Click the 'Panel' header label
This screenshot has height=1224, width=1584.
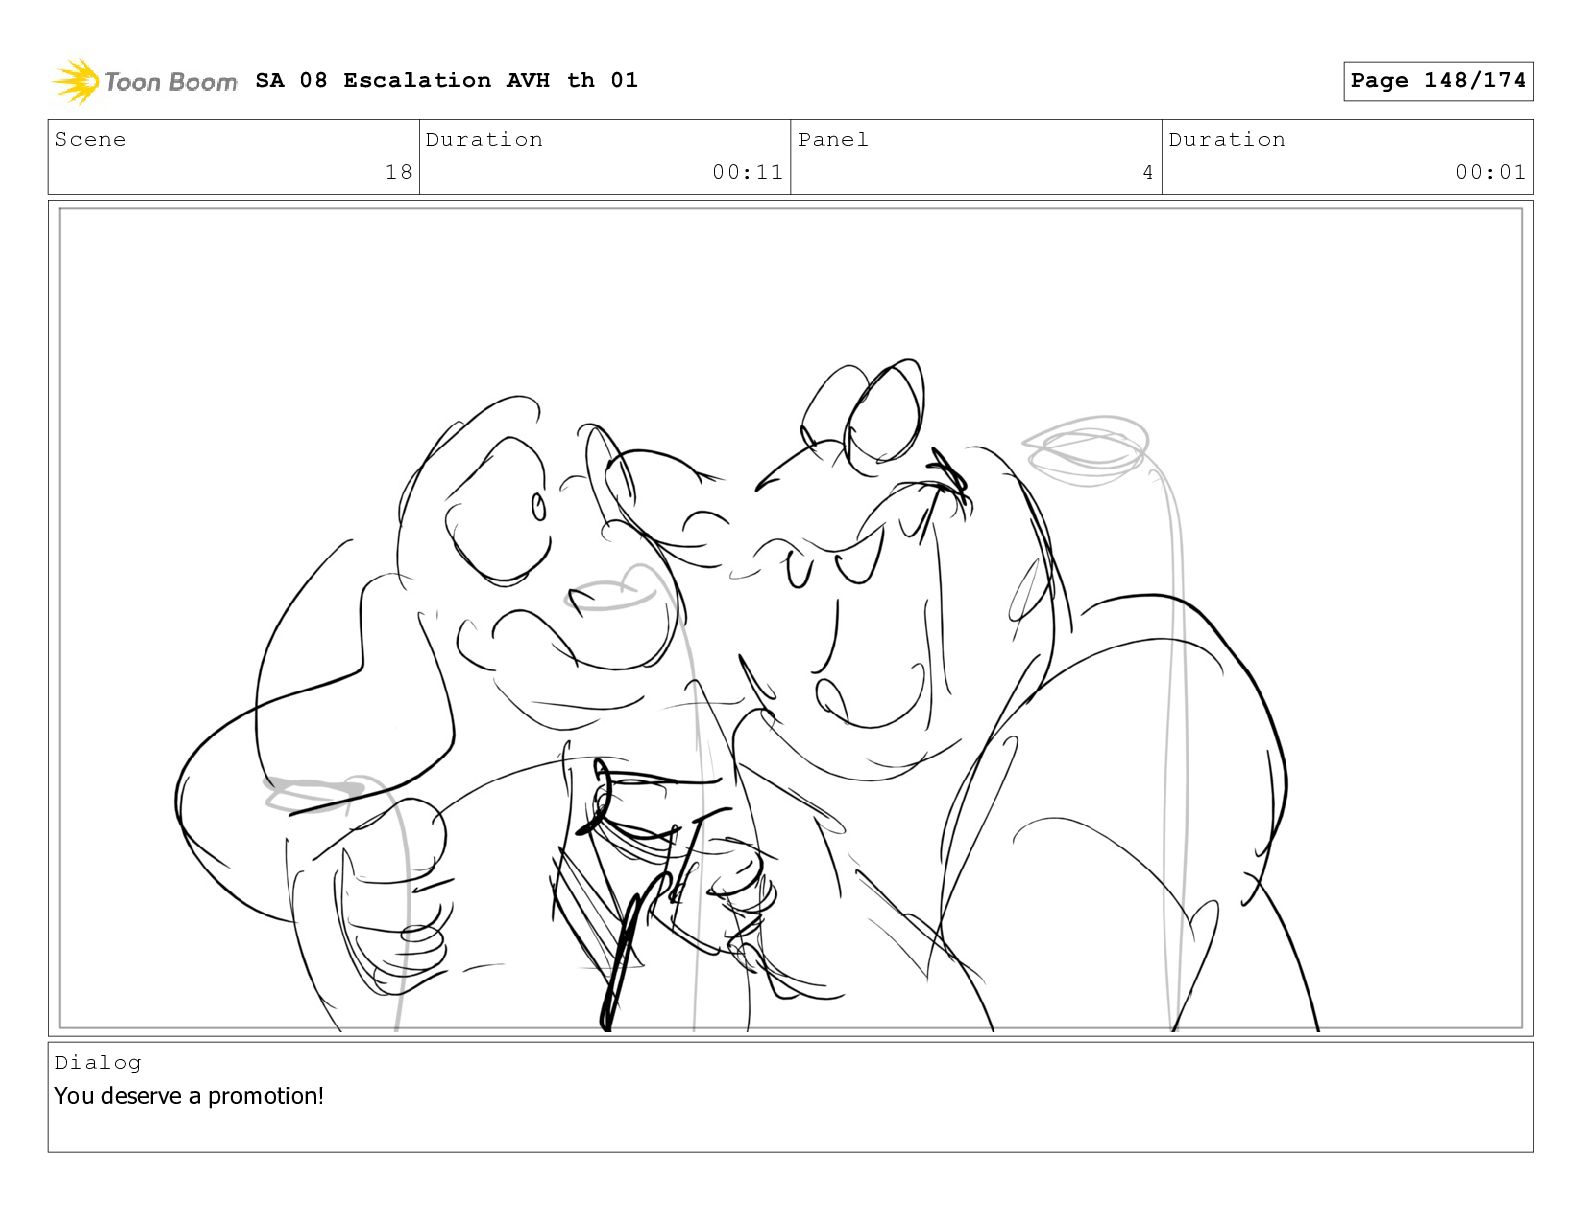tap(833, 139)
